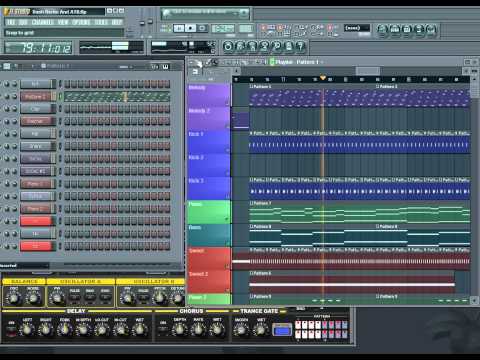Toggle the channel select LED of second channel
Image resolution: width=480 pixels, height=360 pixels.
[x=60, y=97]
